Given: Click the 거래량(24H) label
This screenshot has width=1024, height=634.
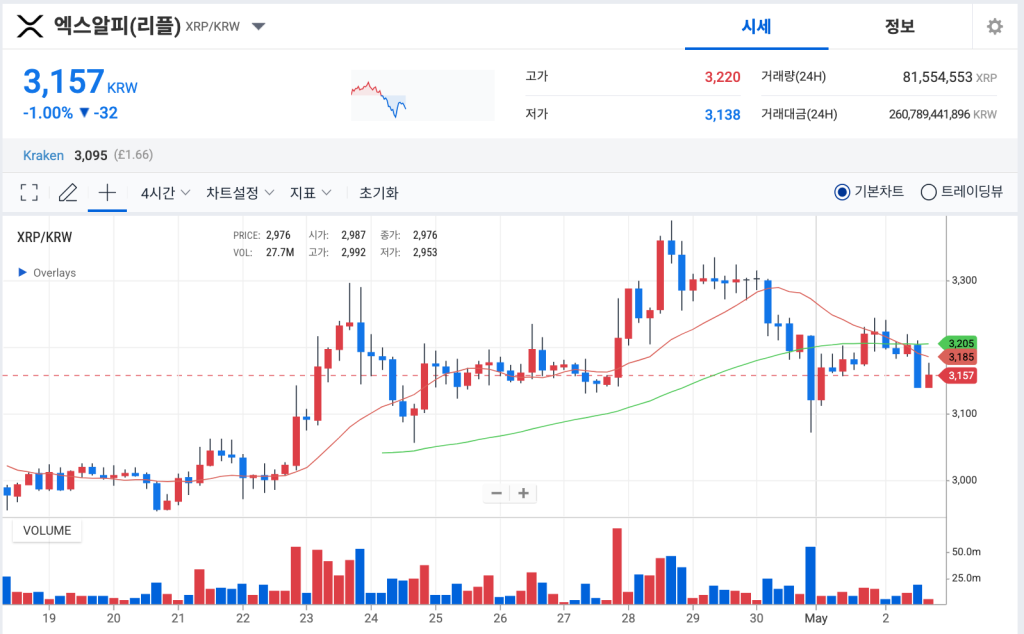Looking at the screenshot, I should pyautogui.click(x=793, y=76).
